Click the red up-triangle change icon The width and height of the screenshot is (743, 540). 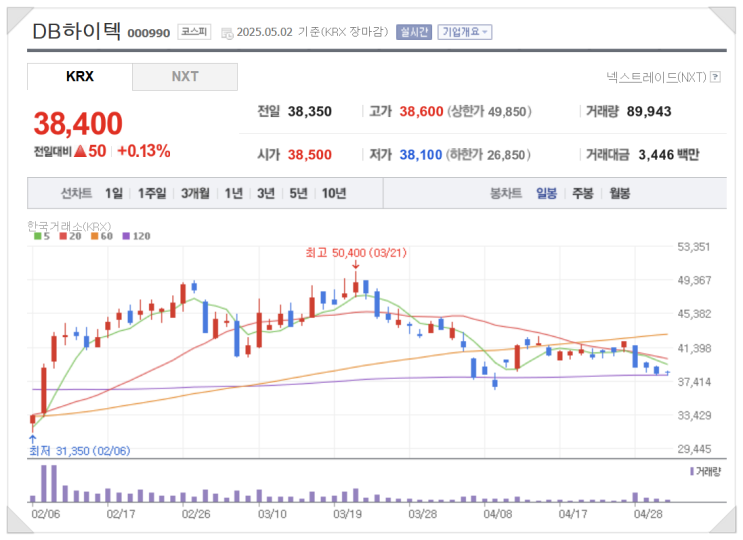point(80,151)
